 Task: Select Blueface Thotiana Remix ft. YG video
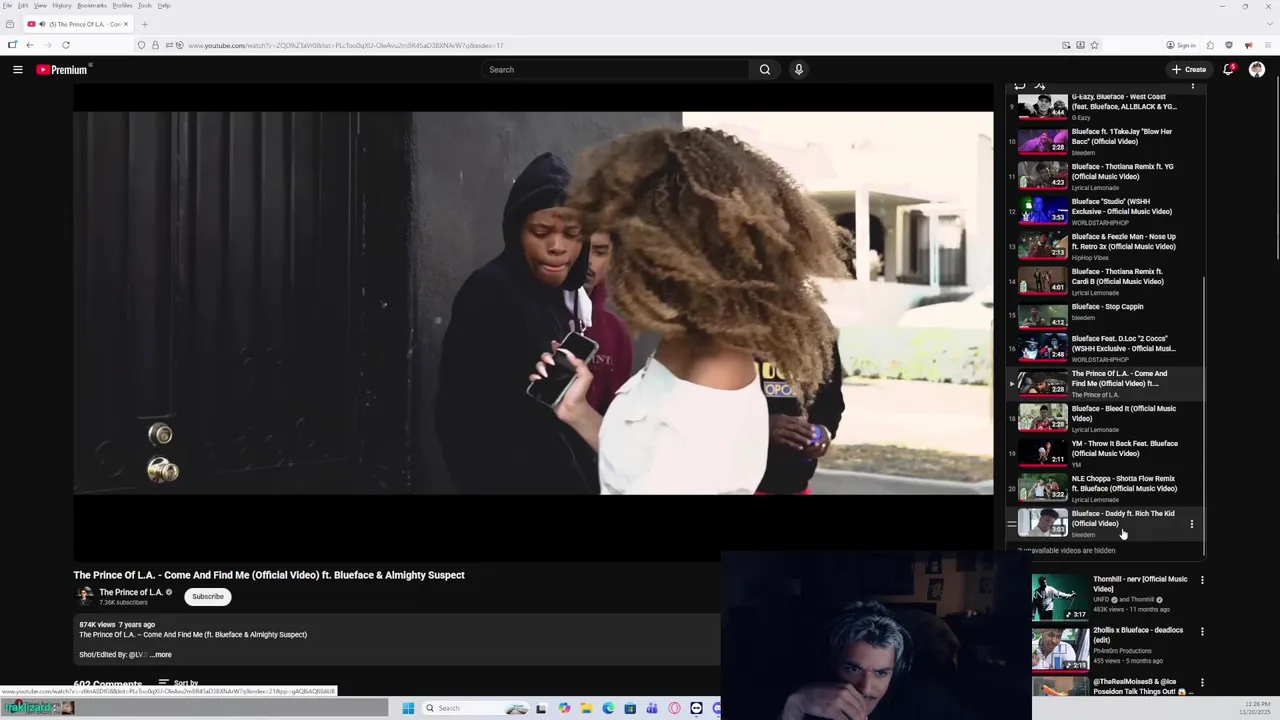coord(1105,176)
